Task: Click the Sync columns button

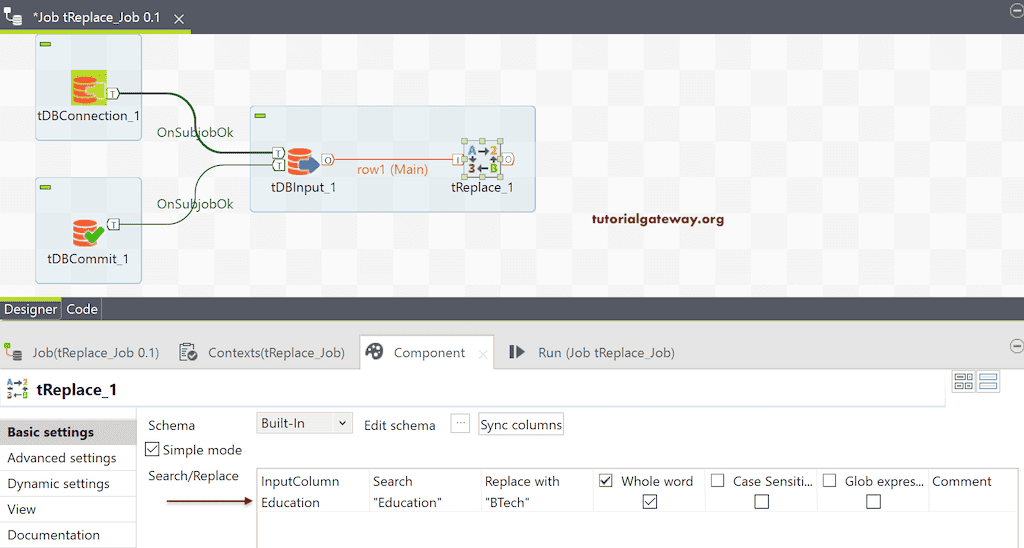Action: (x=521, y=425)
